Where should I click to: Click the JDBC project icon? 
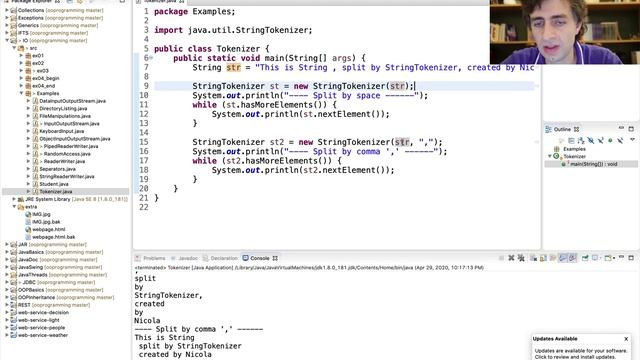[14, 282]
